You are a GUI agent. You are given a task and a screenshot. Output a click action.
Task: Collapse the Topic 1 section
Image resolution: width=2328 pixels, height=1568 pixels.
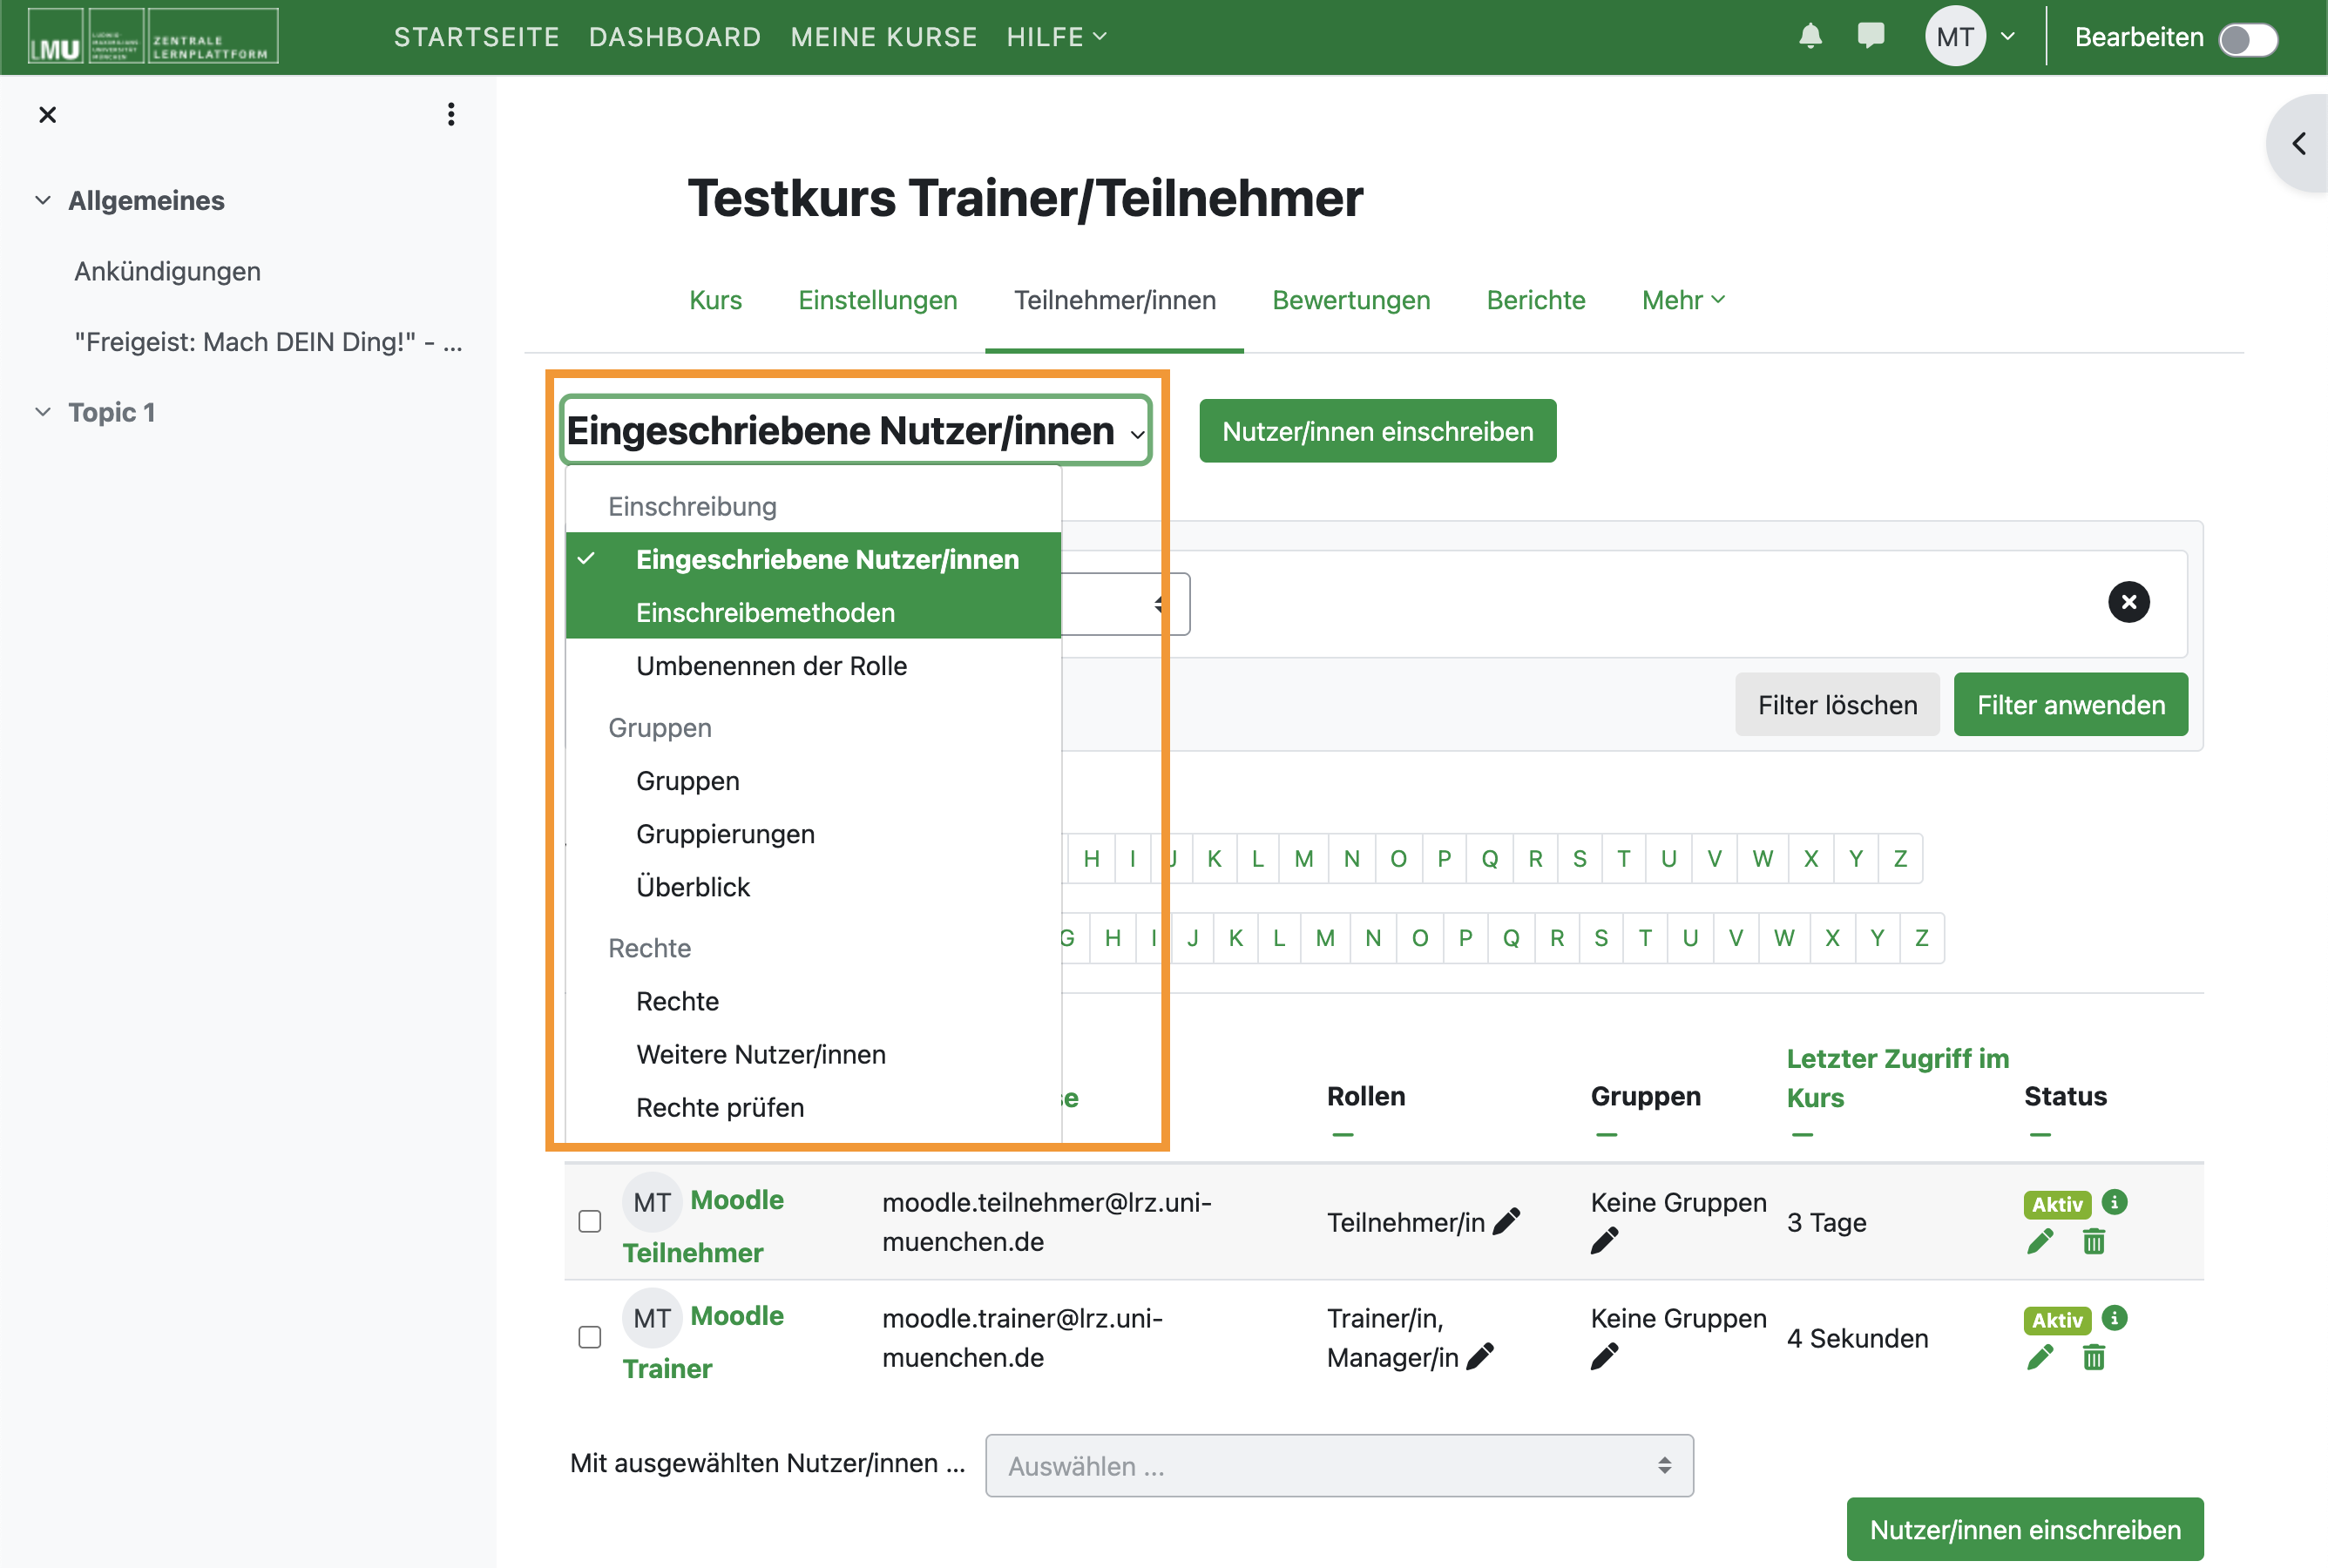pyautogui.click(x=43, y=412)
